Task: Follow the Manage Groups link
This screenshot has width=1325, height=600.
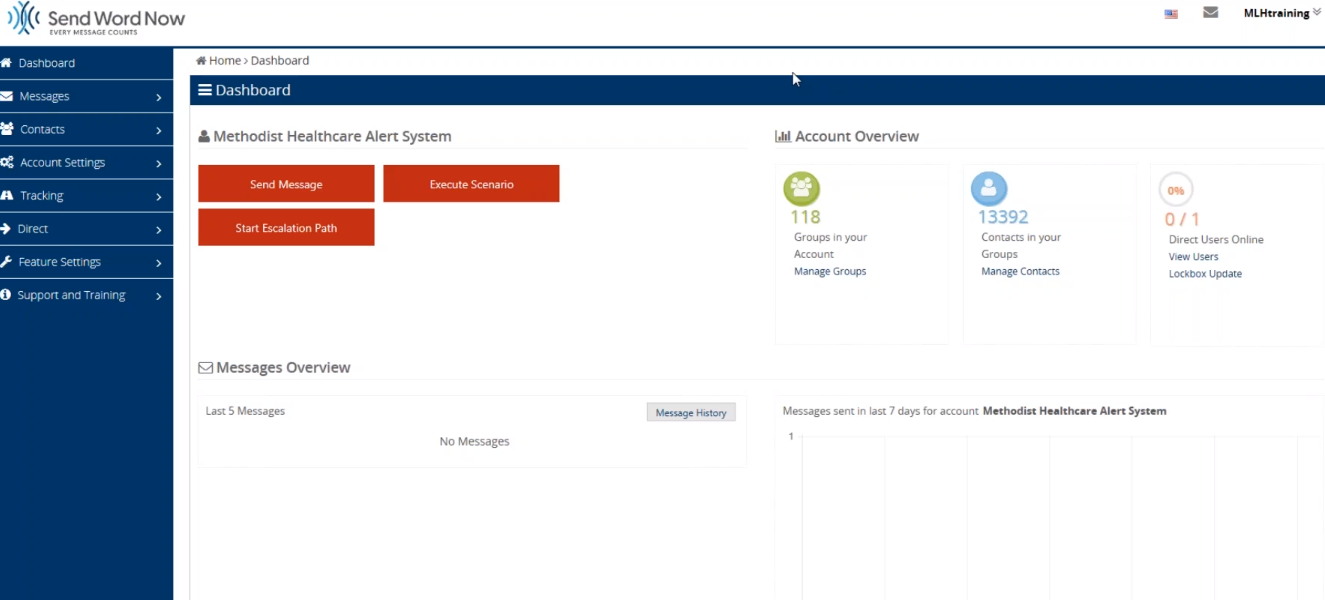Action: click(830, 271)
